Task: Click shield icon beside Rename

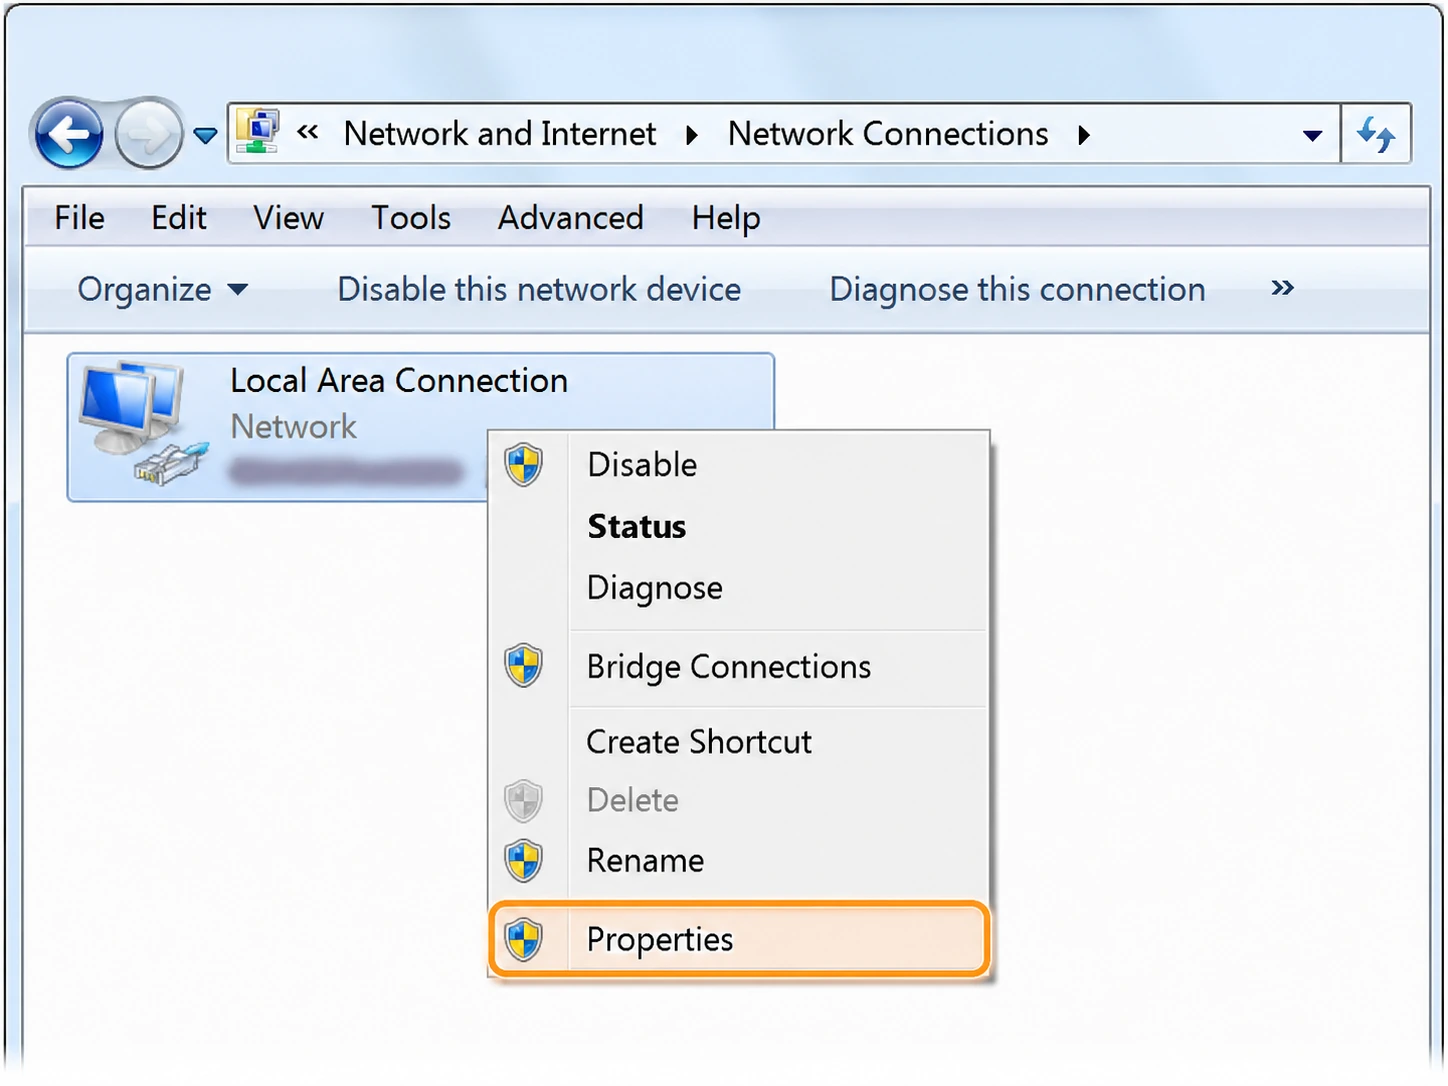Action: pos(524,860)
